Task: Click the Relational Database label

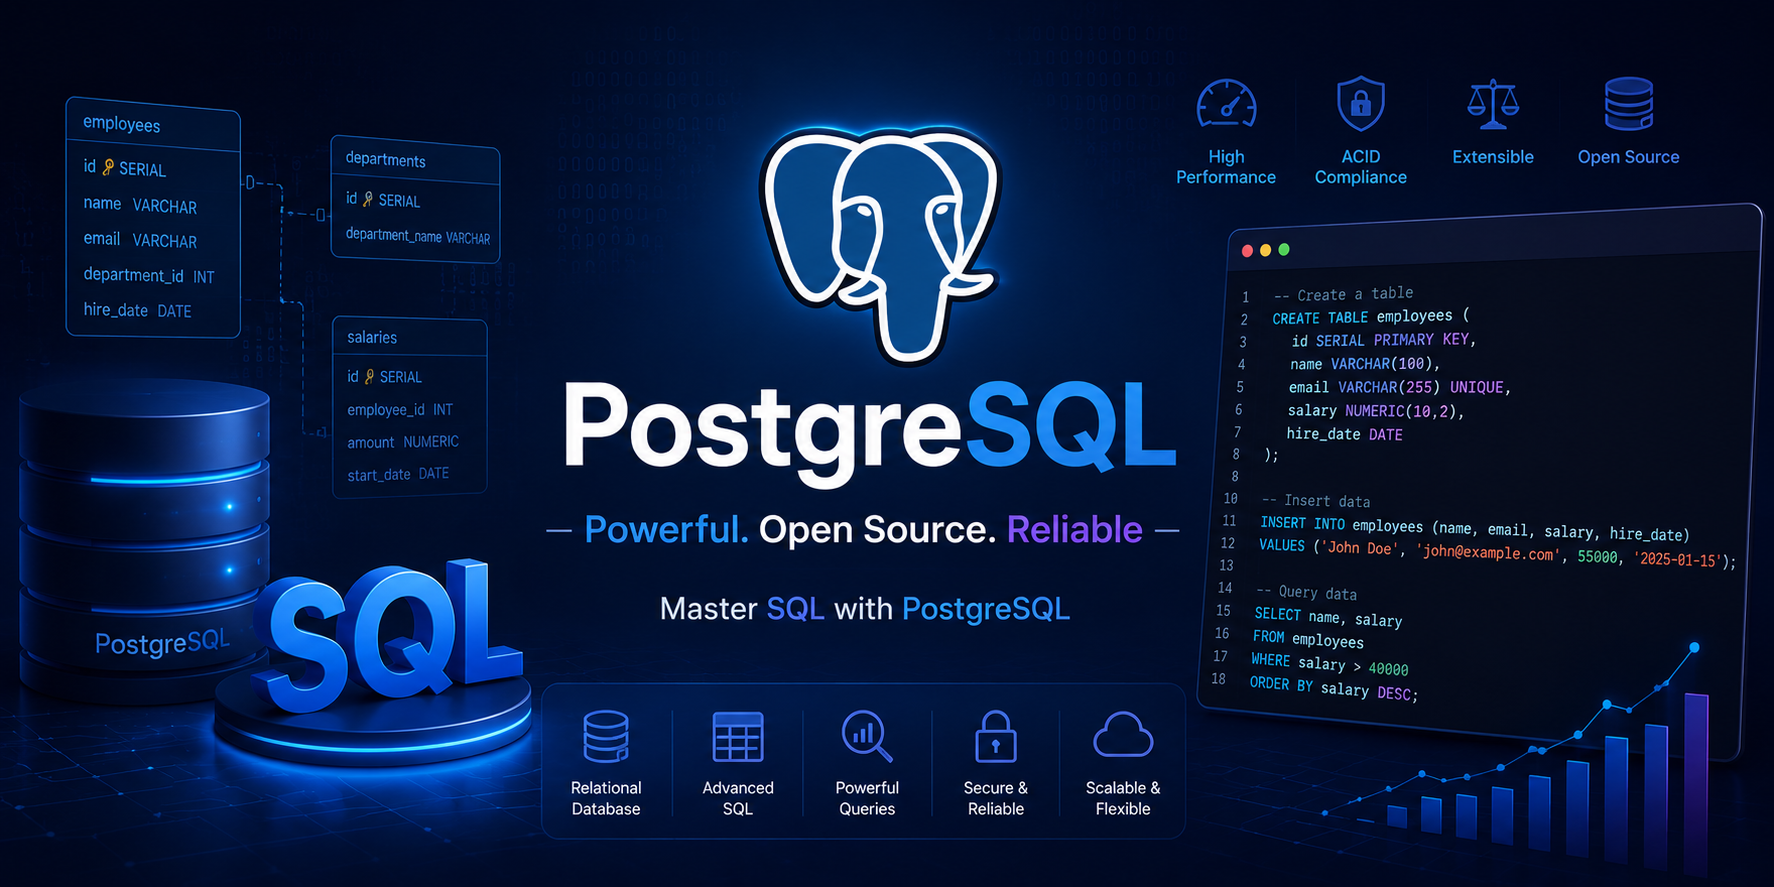Action: pyautogui.click(x=606, y=798)
